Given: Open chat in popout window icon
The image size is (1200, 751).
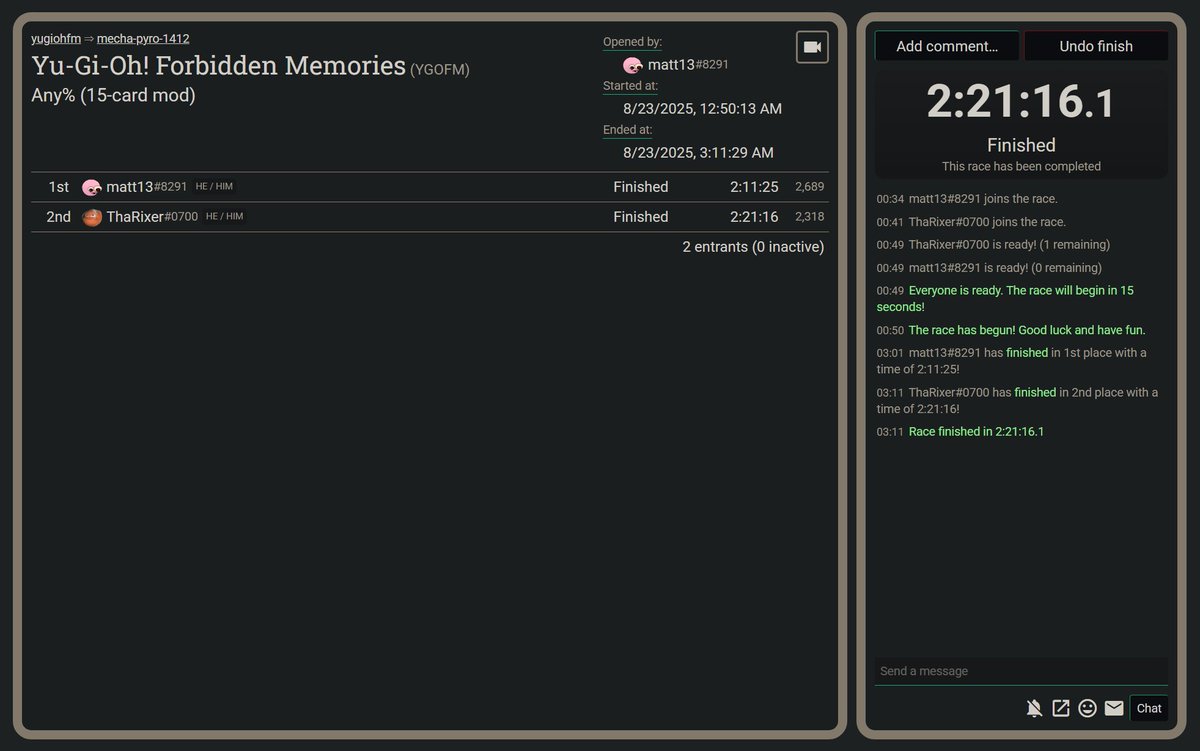Looking at the screenshot, I should (x=1061, y=708).
